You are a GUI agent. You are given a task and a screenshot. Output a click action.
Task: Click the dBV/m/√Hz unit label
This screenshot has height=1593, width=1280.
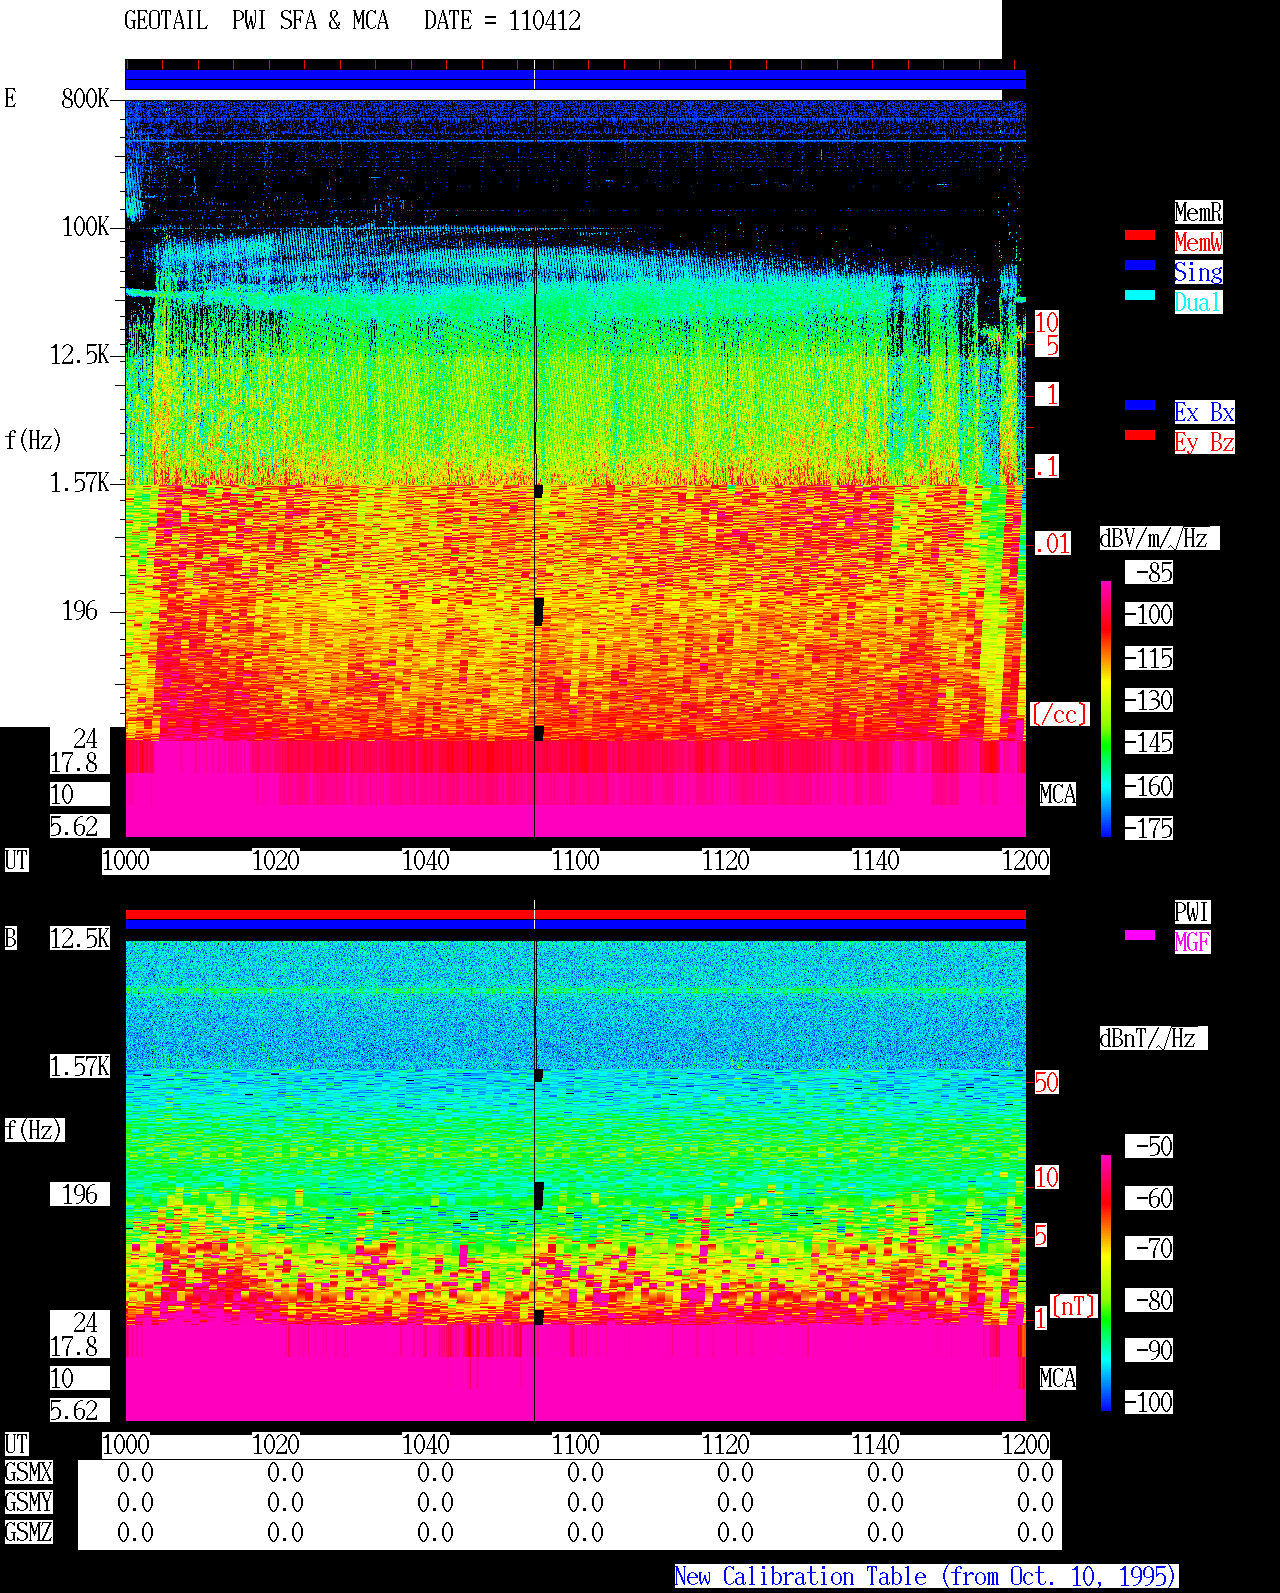click(1159, 538)
